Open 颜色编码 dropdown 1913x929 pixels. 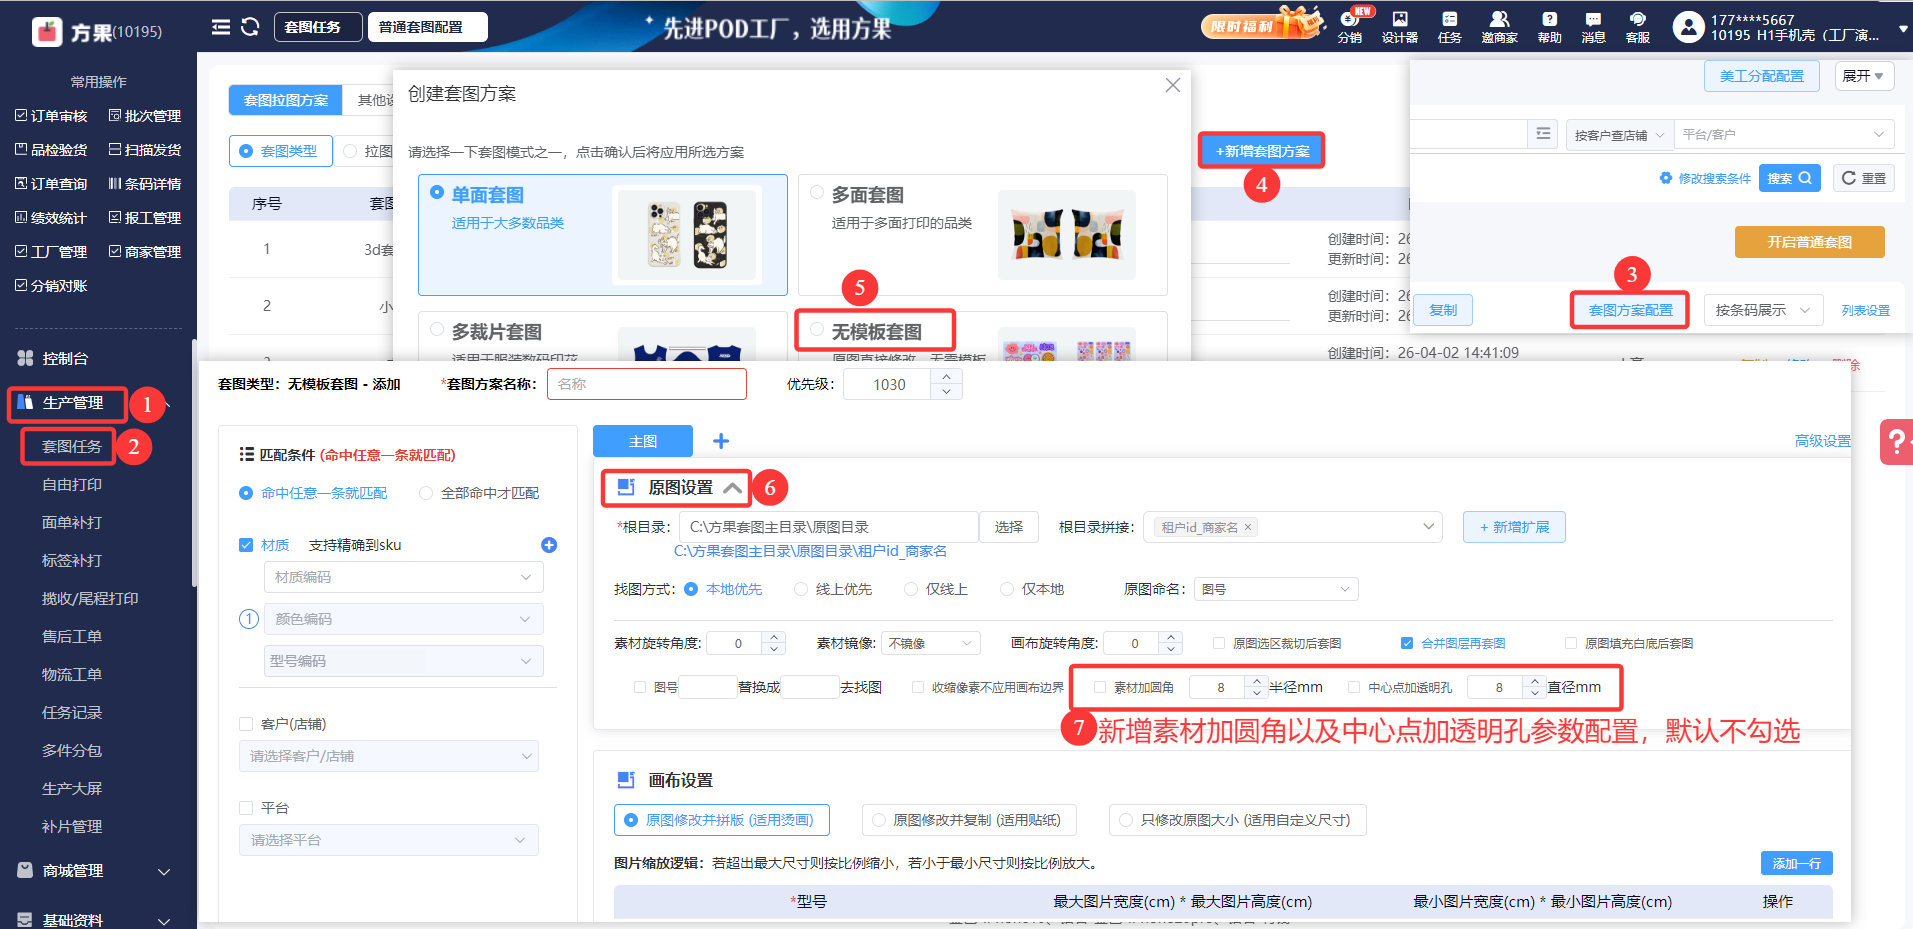pos(403,619)
